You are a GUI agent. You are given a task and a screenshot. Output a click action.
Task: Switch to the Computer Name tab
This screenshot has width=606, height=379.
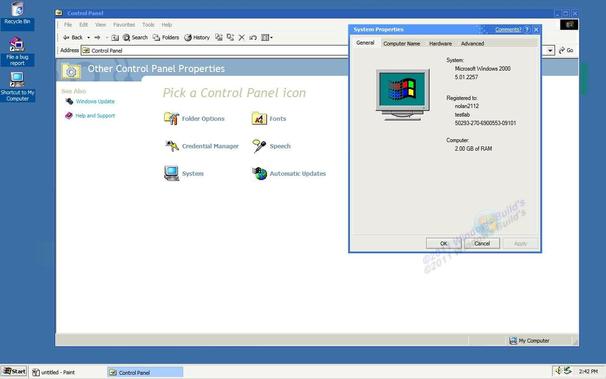pos(402,44)
